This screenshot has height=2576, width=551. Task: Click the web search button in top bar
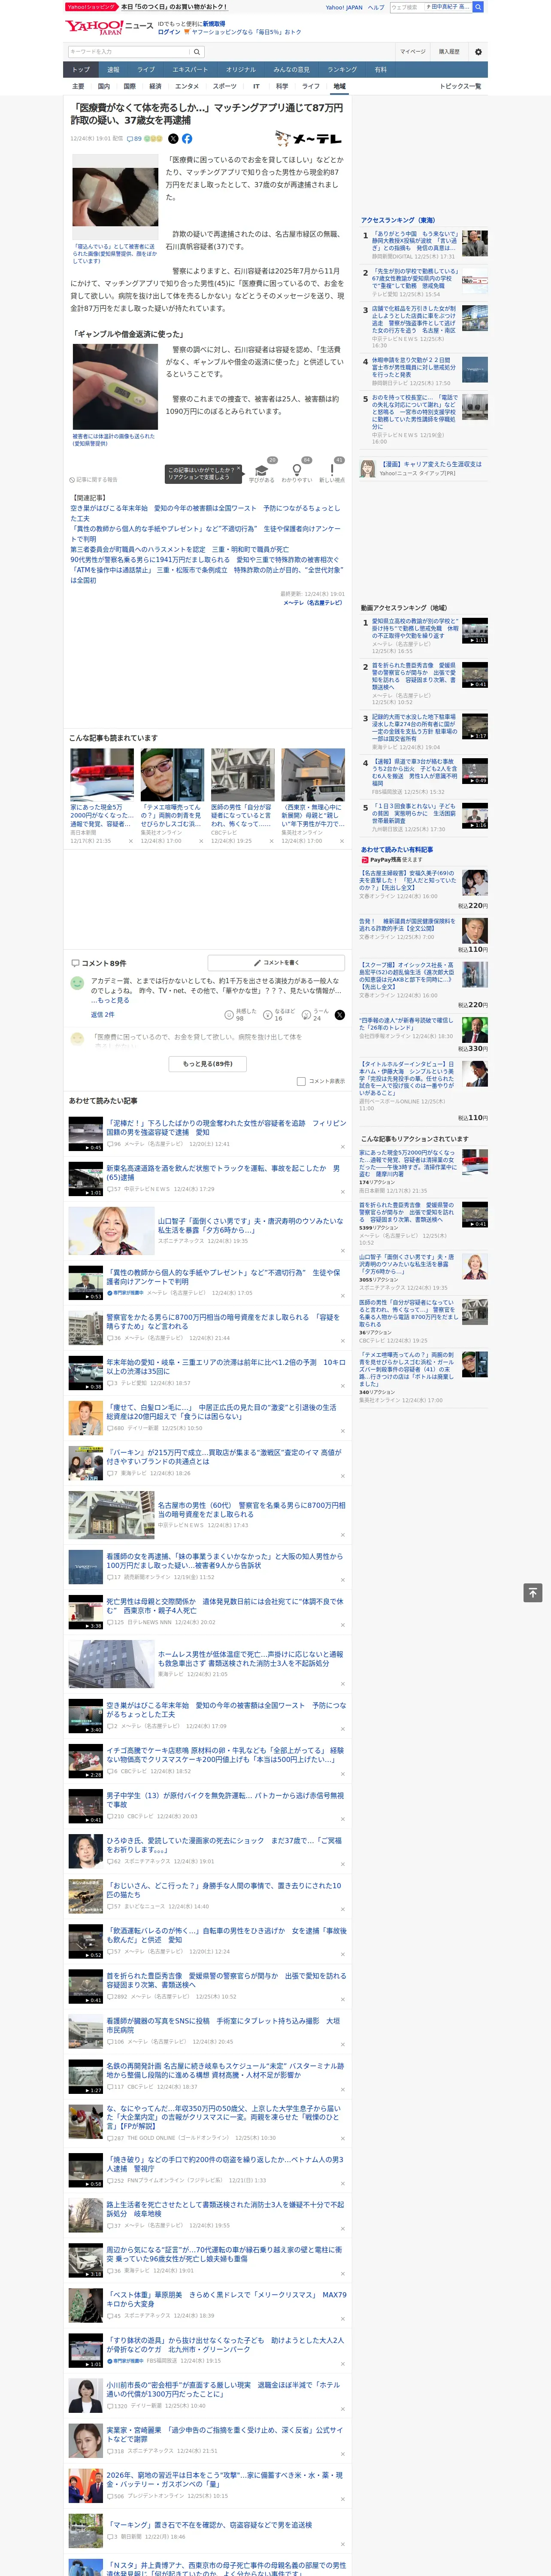click(x=478, y=7)
